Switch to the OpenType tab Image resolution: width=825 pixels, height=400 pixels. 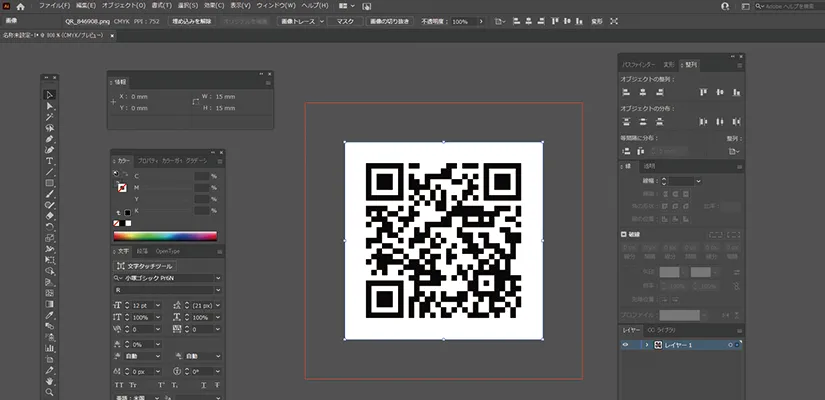pos(167,251)
